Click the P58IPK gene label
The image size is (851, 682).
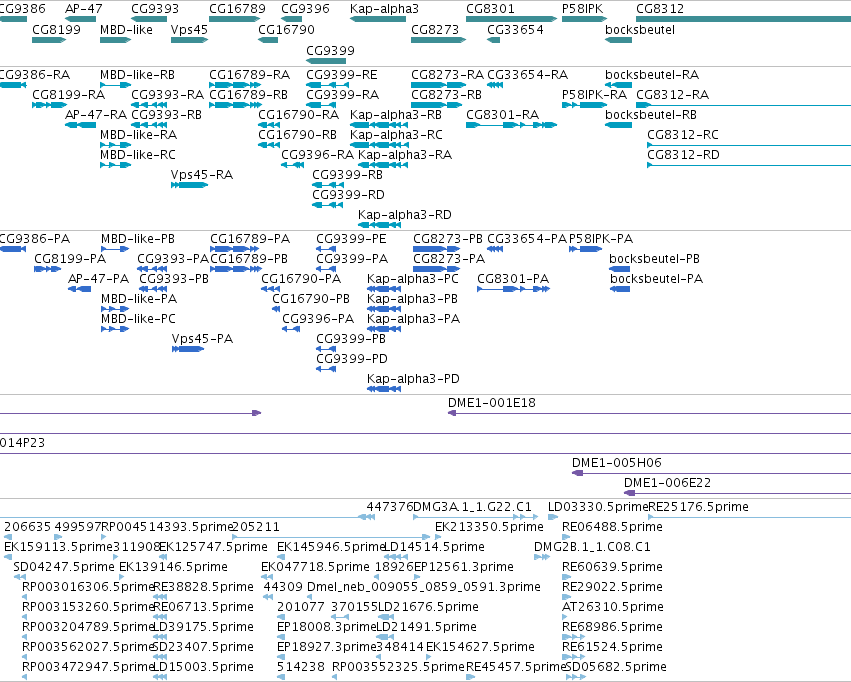tap(582, 9)
